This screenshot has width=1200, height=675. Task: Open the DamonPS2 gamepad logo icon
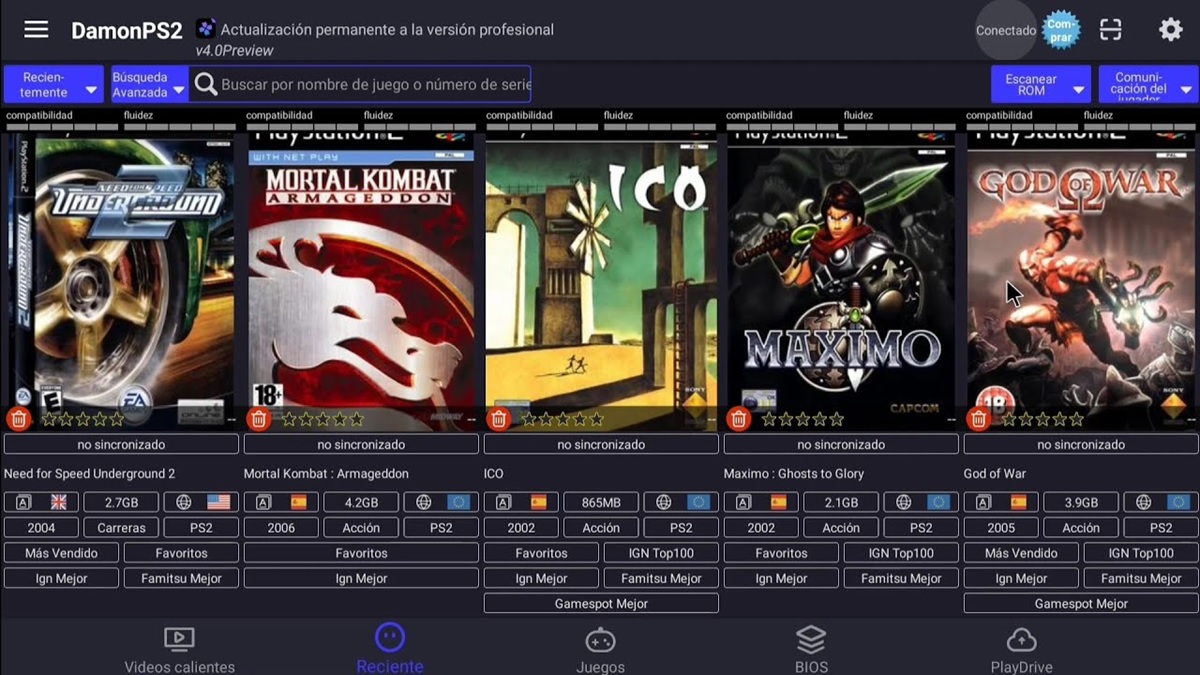(205, 29)
